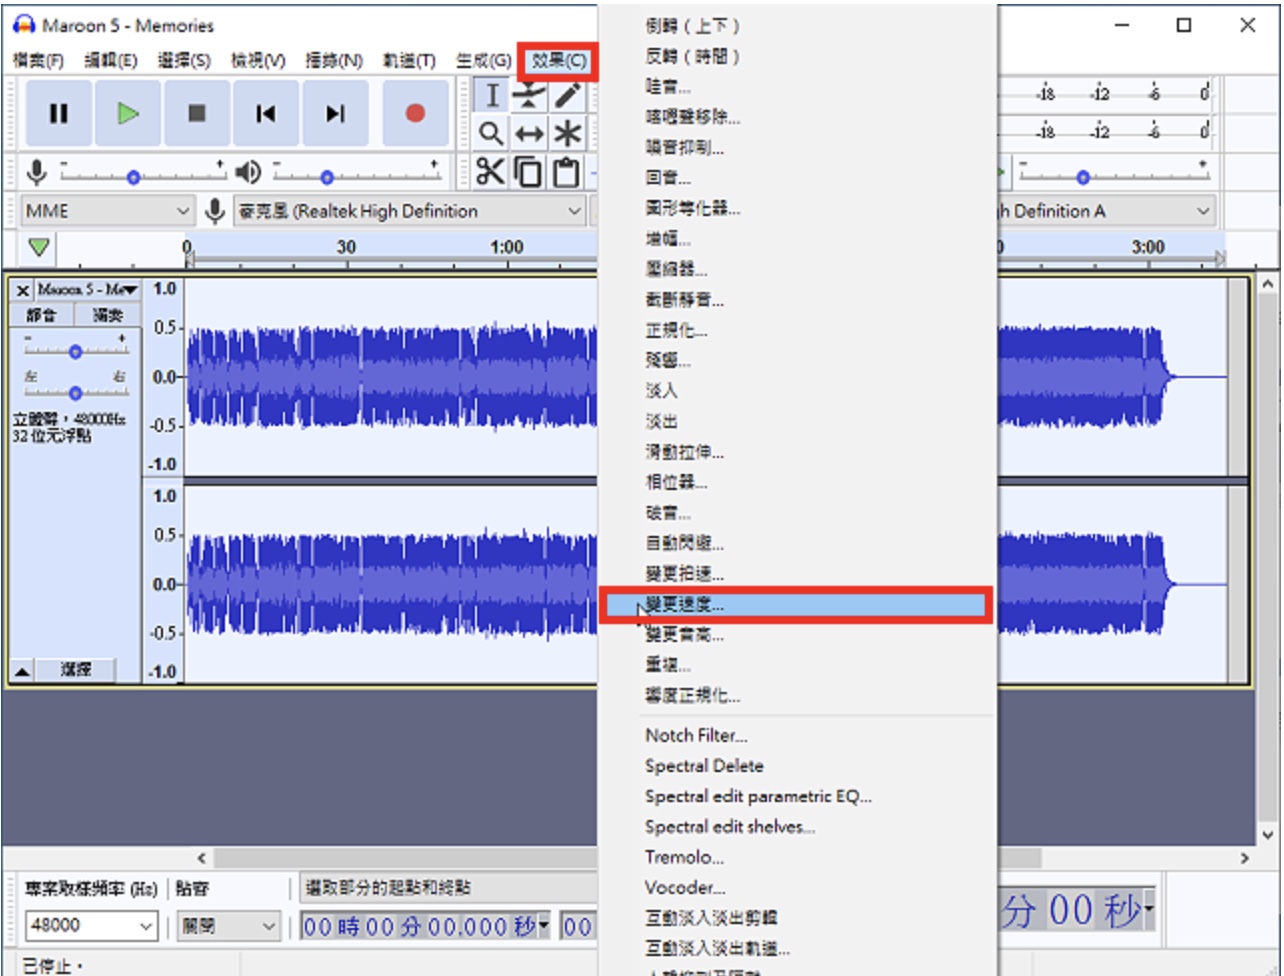Solo the track with 獨奏 button
This screenshot has width=1284, height=976.
[107, 316]
